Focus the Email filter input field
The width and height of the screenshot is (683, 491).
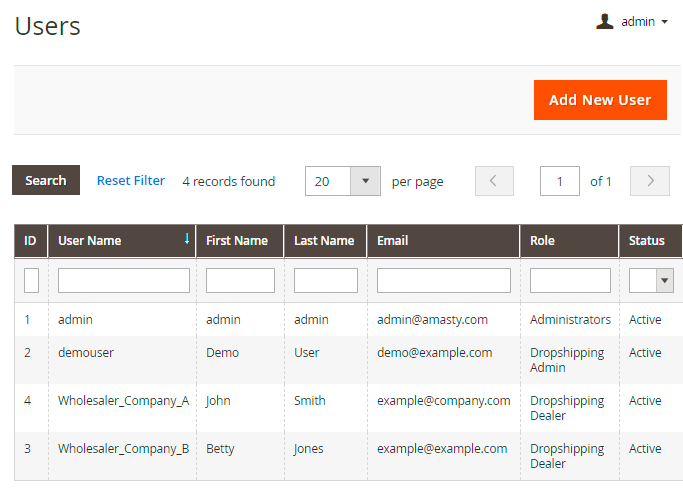pos(443,281)
